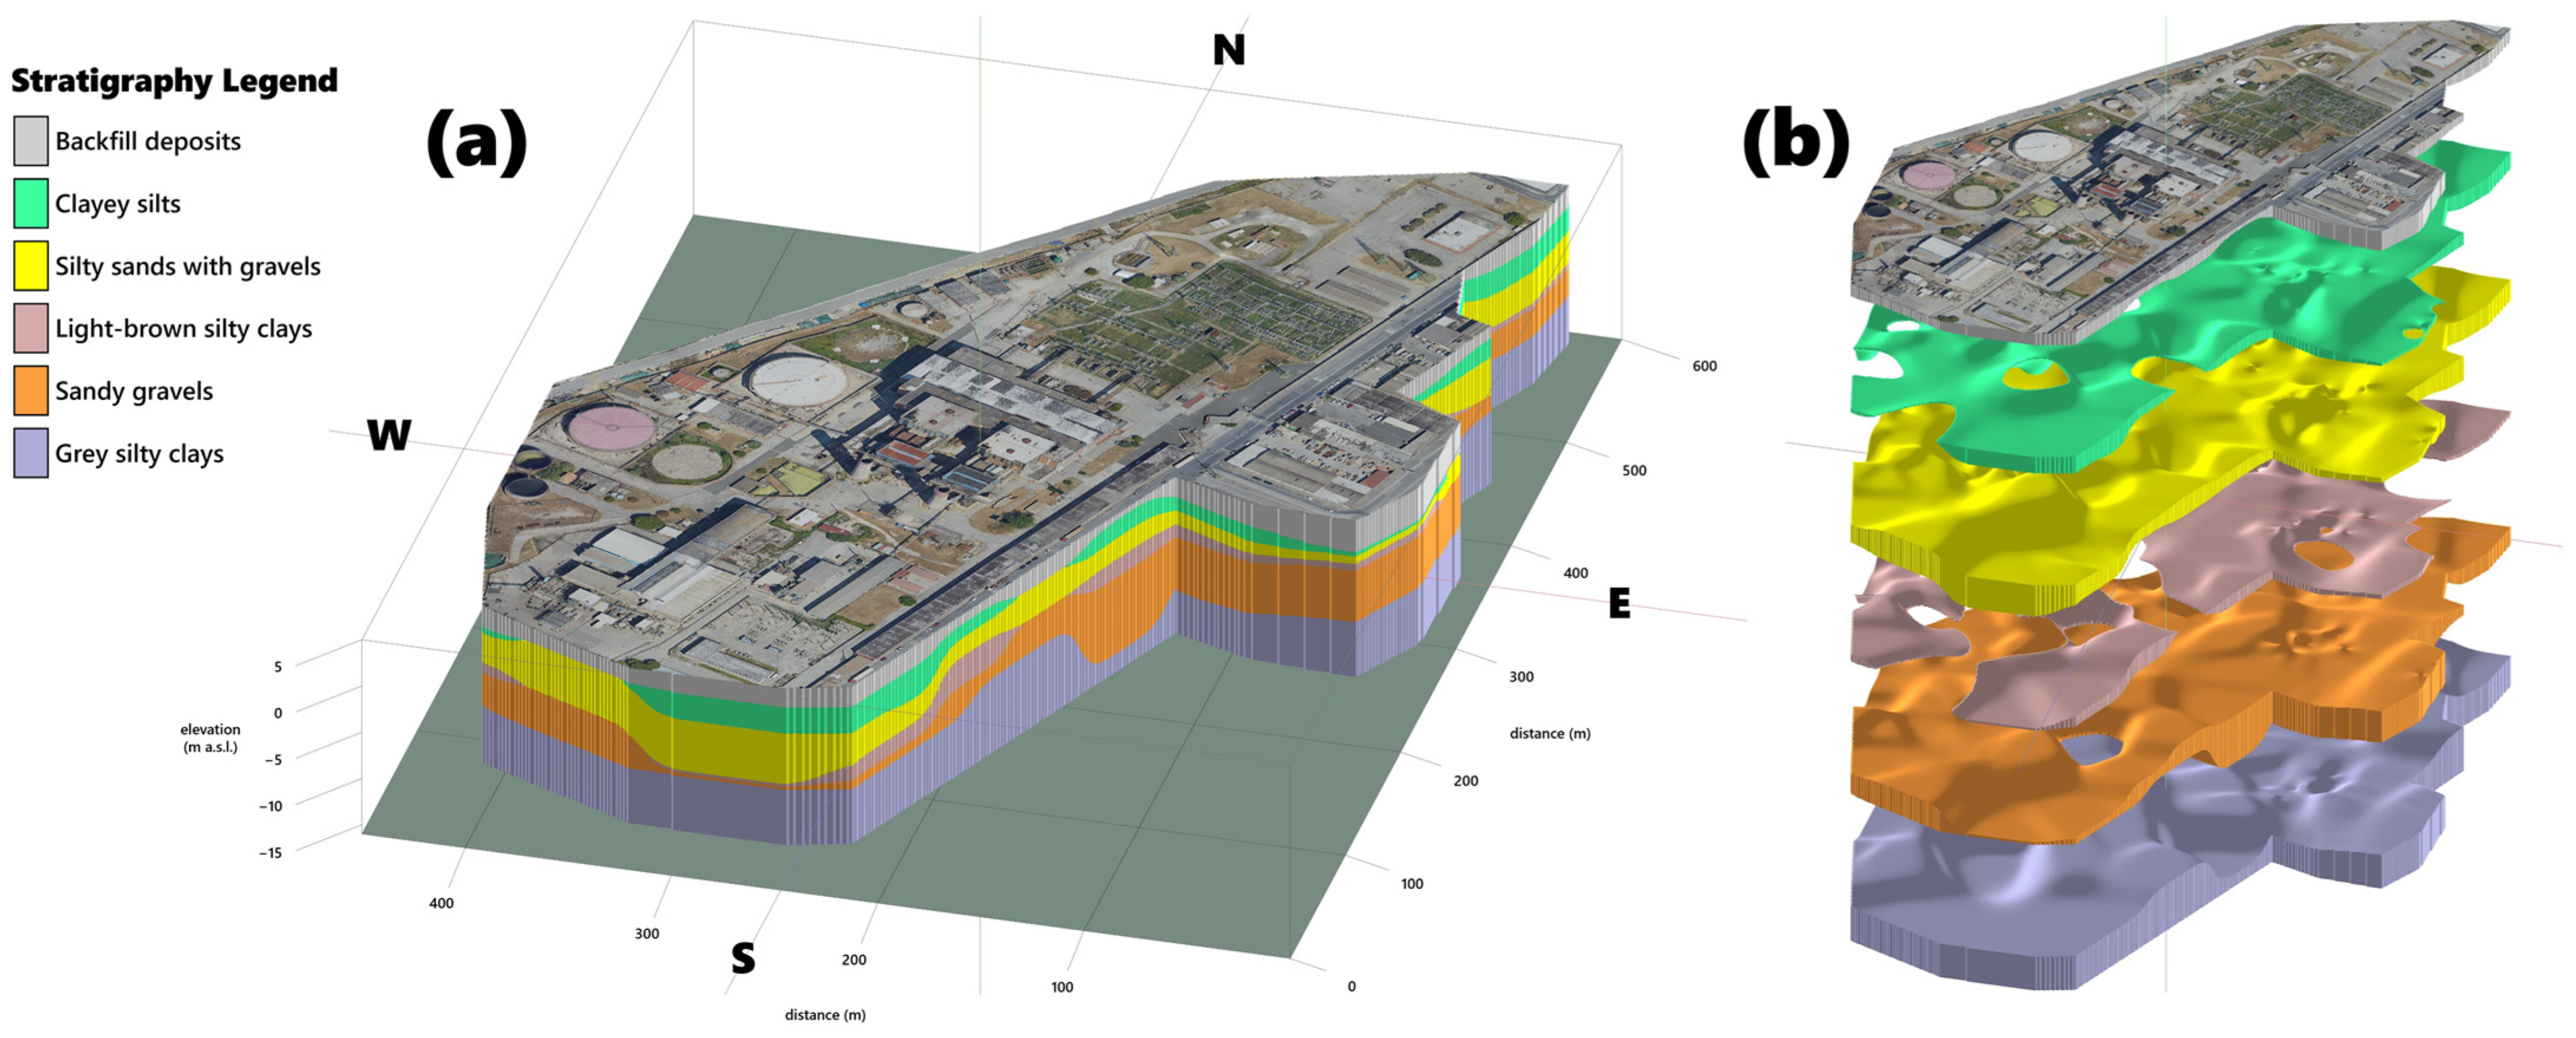Click the W compass label
This screenshot has width=2576, height=1038.
[389, 435]
